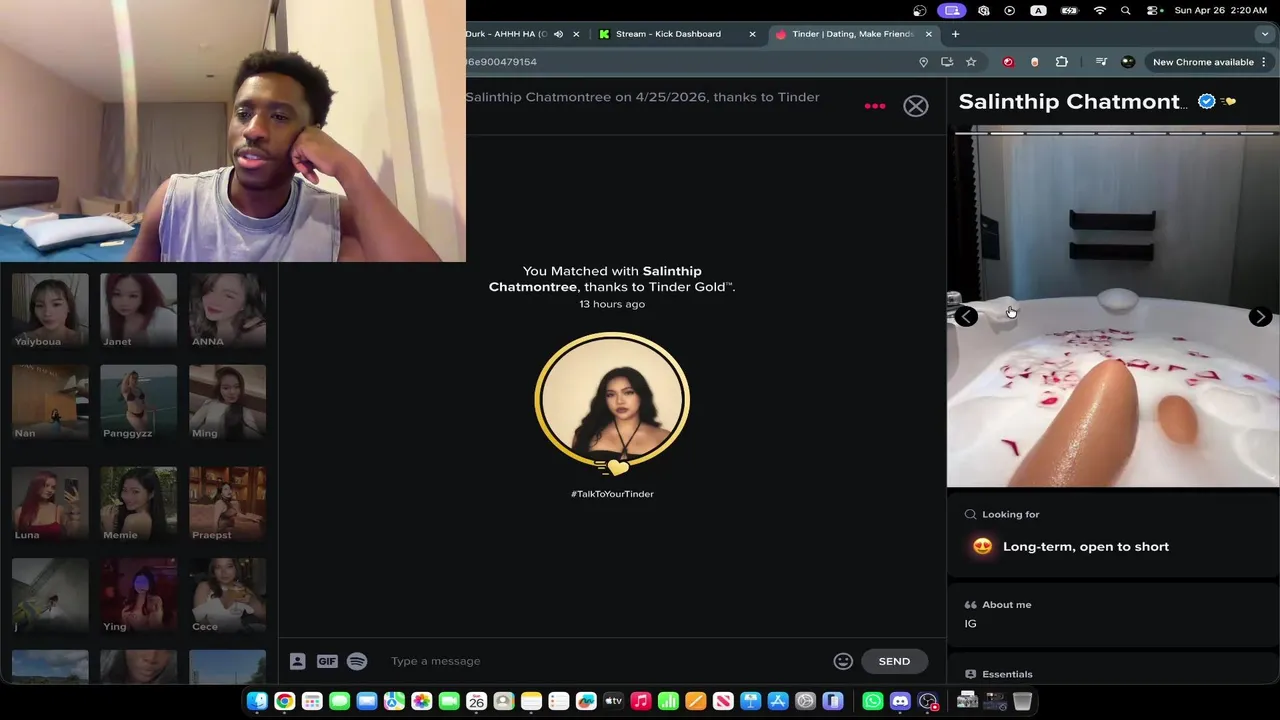Expand the tab search dropdown in Chrome
This screenshot has height=720, width=1280.
tap(1264, 34)
